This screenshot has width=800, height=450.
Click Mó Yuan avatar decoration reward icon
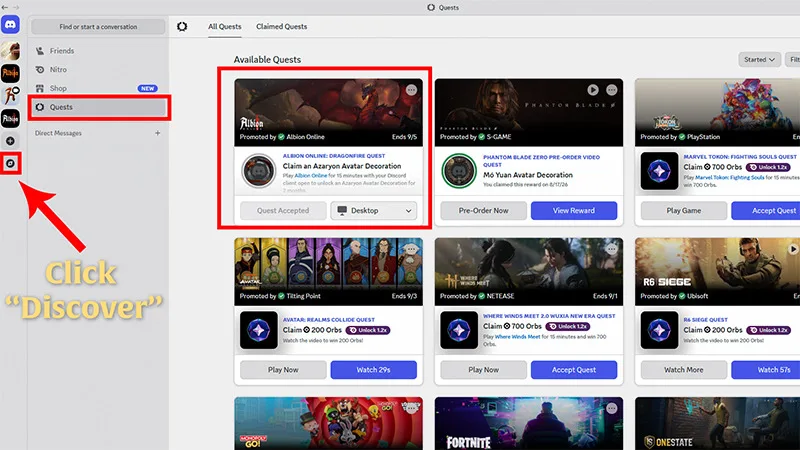coord(459,171)
